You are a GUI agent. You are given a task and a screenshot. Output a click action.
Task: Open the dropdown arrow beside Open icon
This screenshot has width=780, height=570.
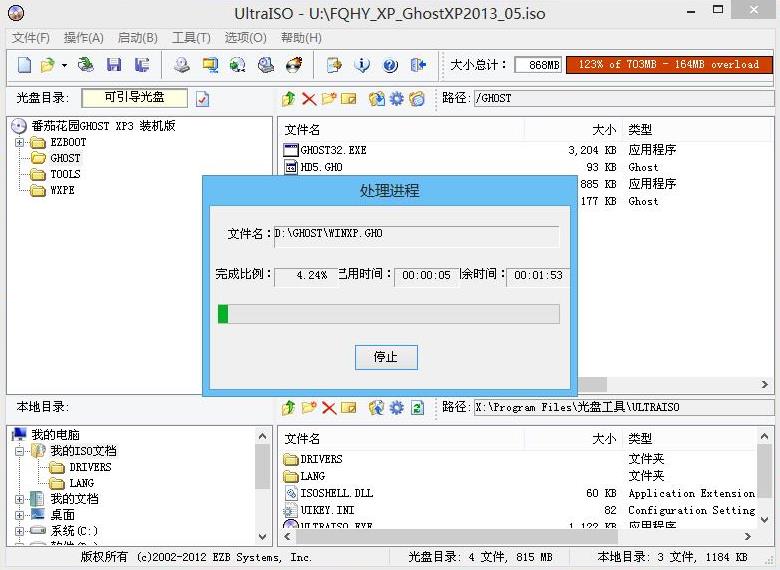coord(64,65)
